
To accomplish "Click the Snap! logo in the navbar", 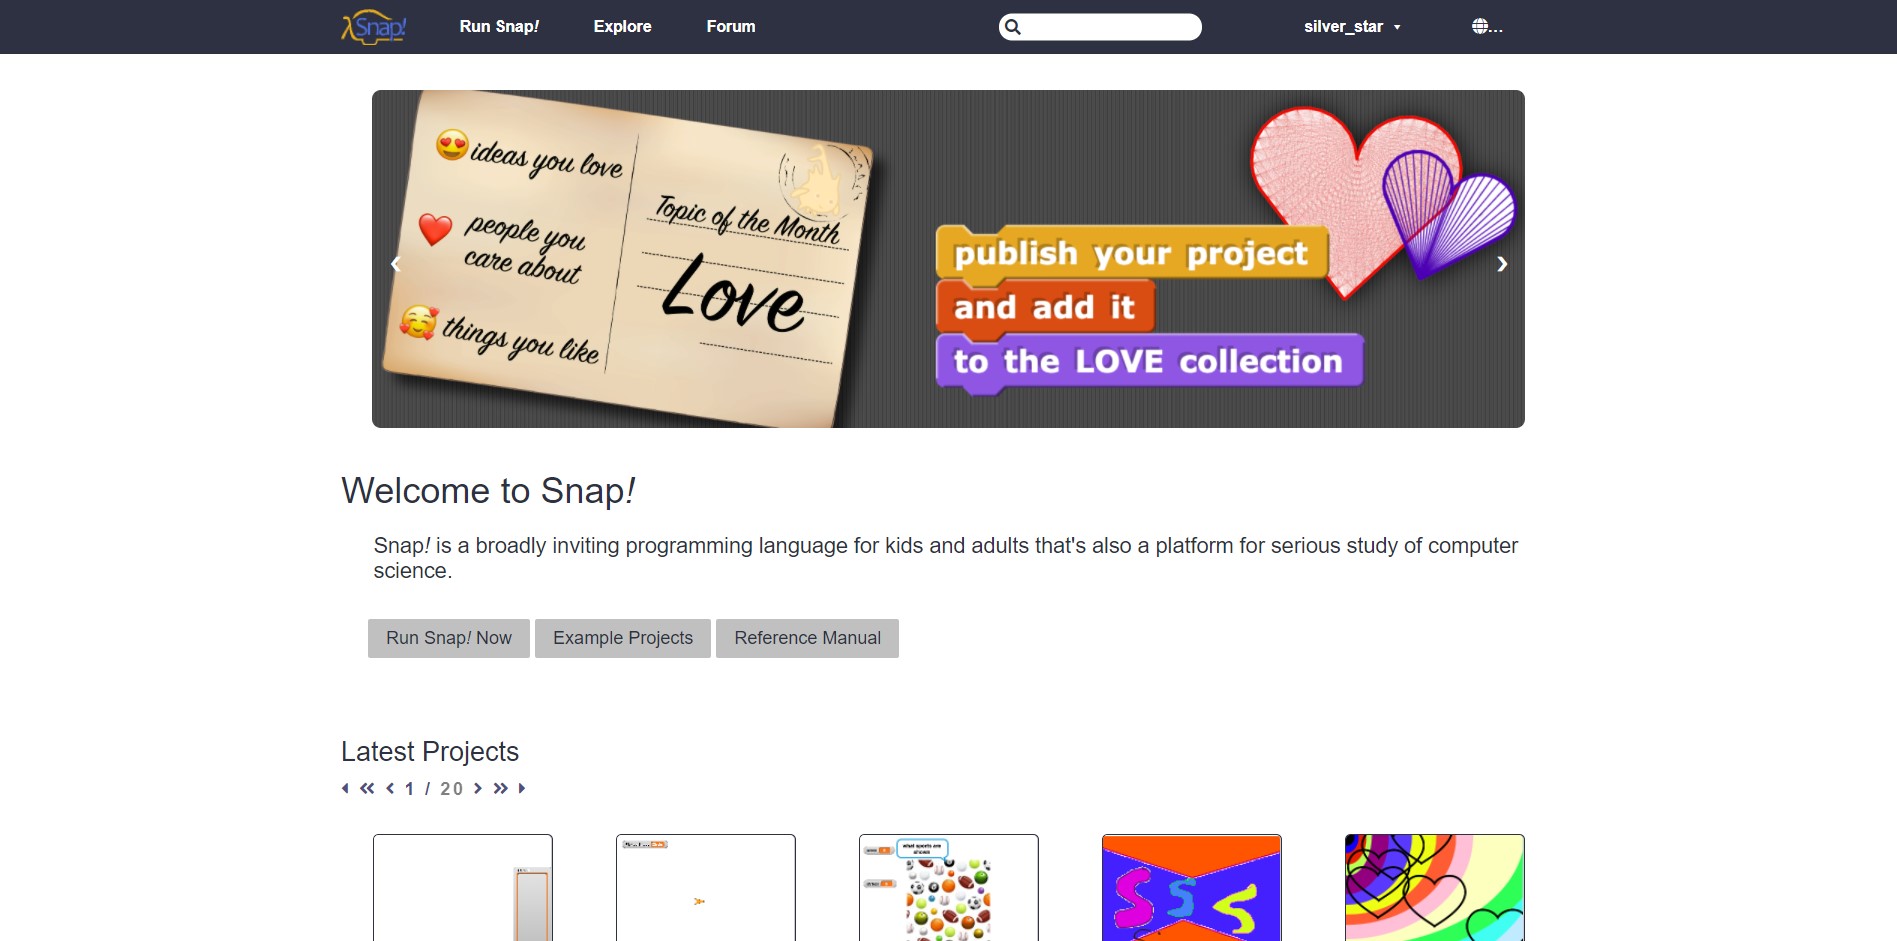I will point(373,26).
